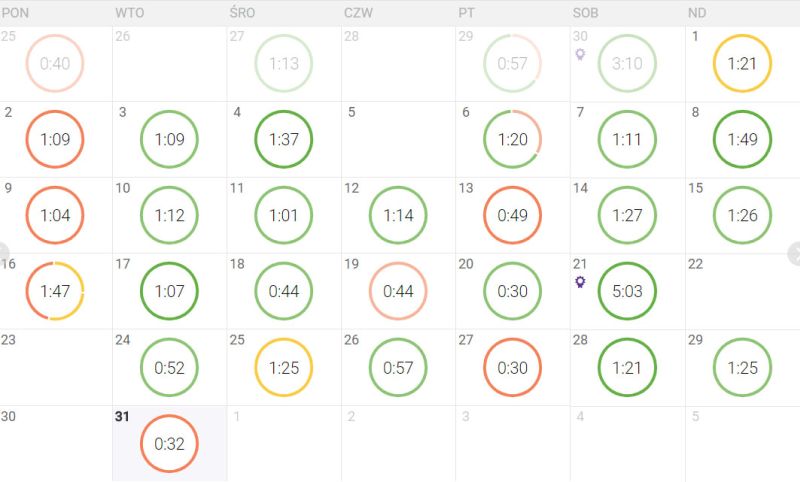
Task: Open the 5:03 activity circle on Saturday 21
Action: (x=627, y=291)
